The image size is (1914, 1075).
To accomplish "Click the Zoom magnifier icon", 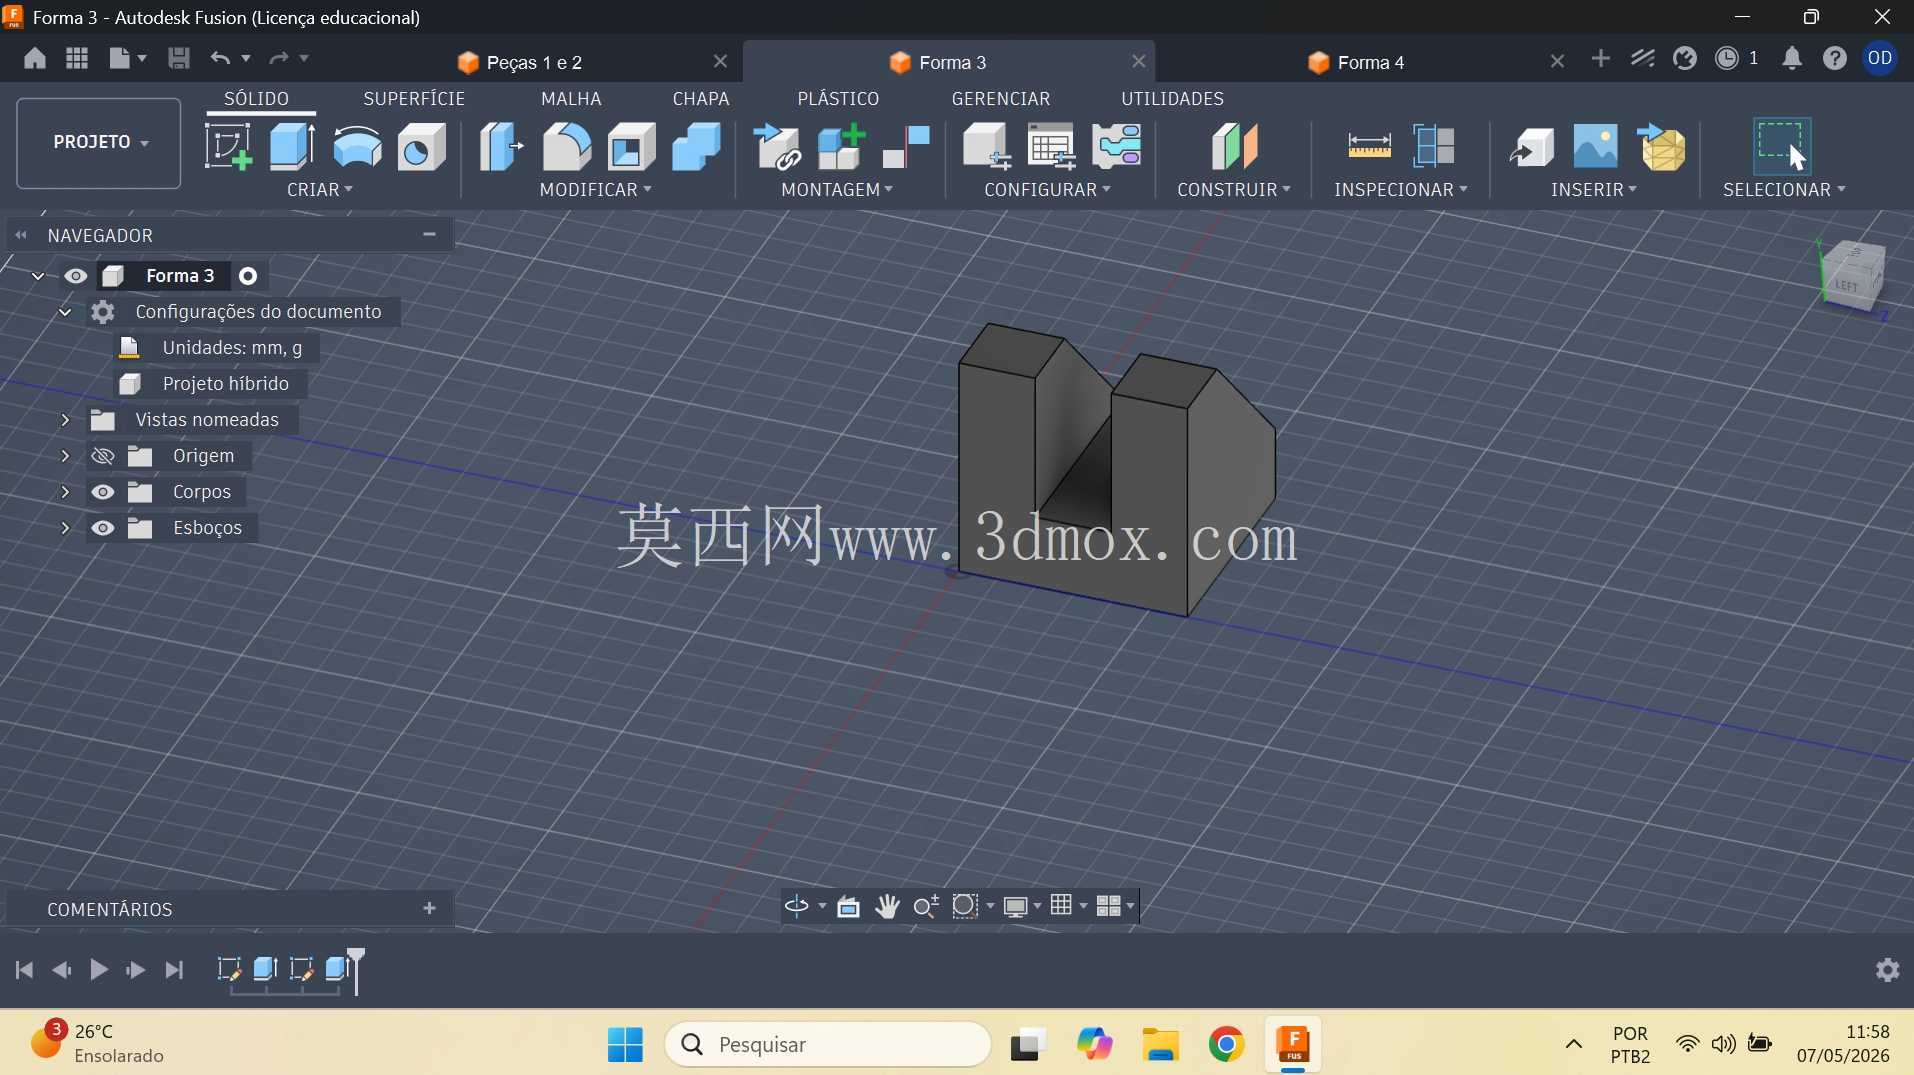I will [x=926, y=906].
